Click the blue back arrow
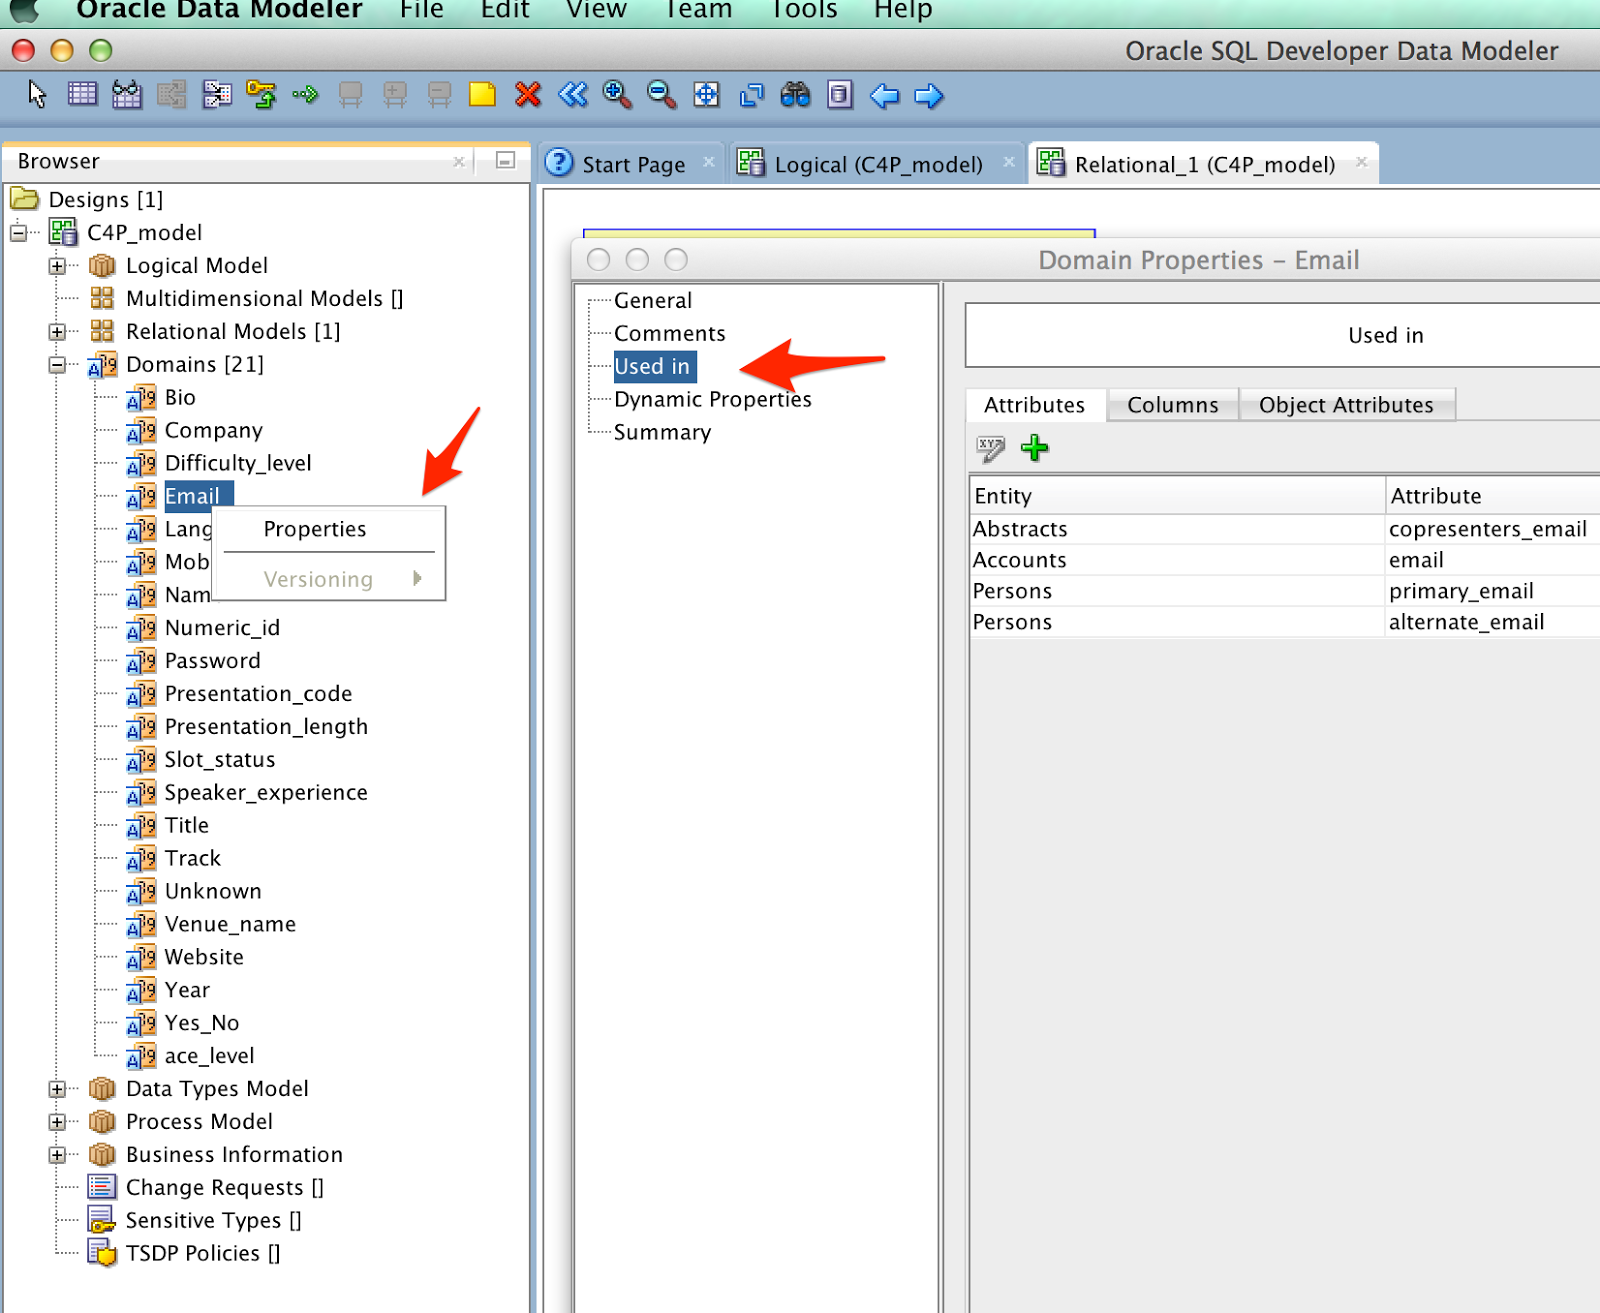Screen dimensions: 1600x1313 [x=884, y=96]
